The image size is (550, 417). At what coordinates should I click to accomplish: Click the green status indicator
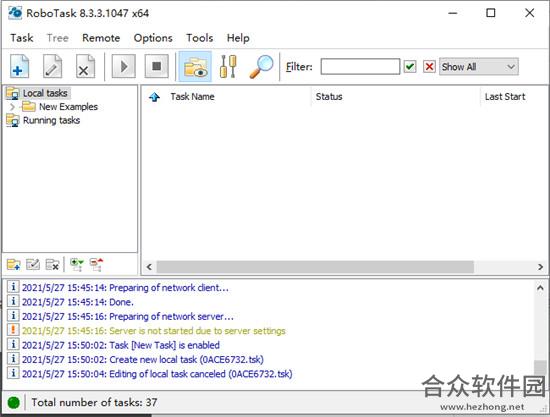(14, 403)
